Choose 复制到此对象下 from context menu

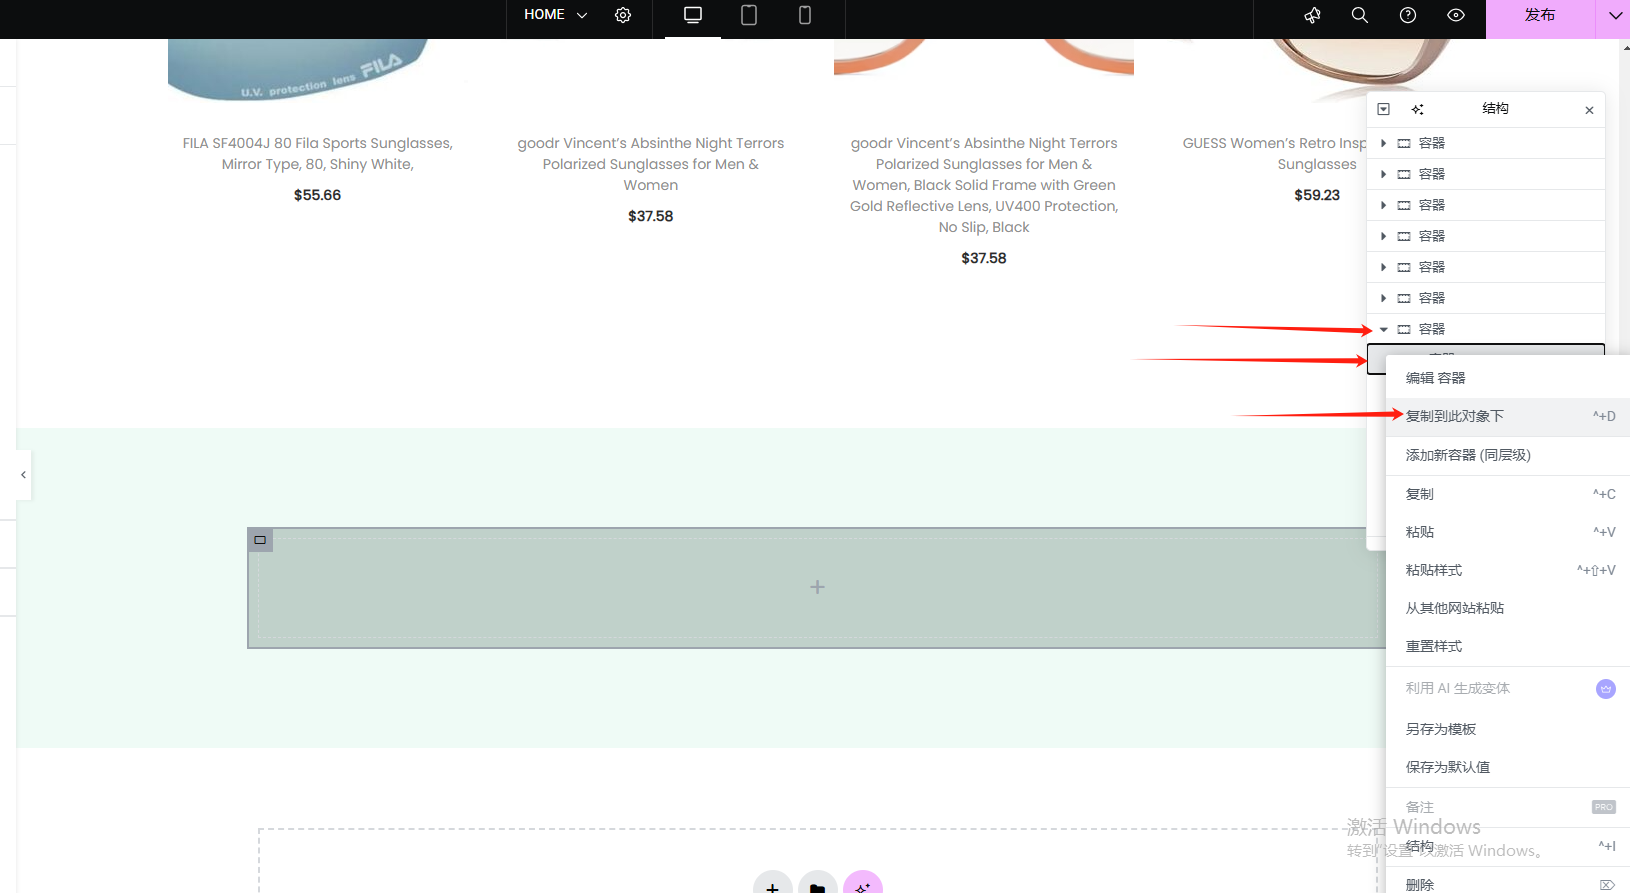[1455, 416]
